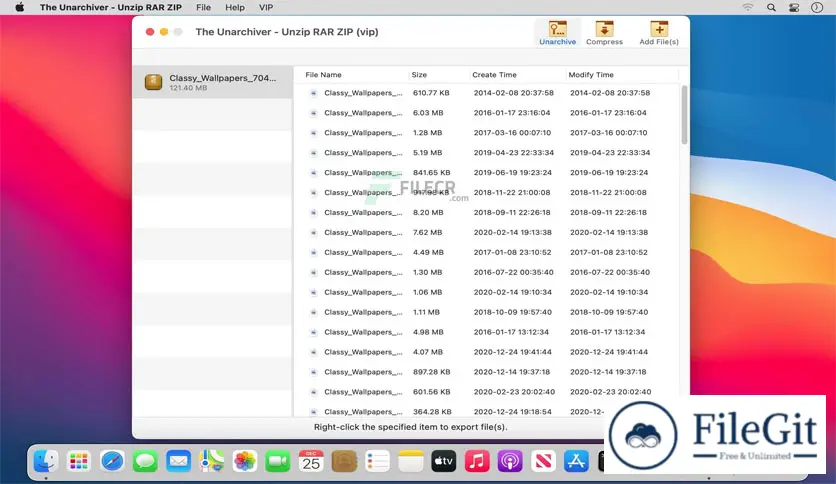836x484 pixels.
Task: Select the file row sized 364.28 KB
Action: click(487, 410)
